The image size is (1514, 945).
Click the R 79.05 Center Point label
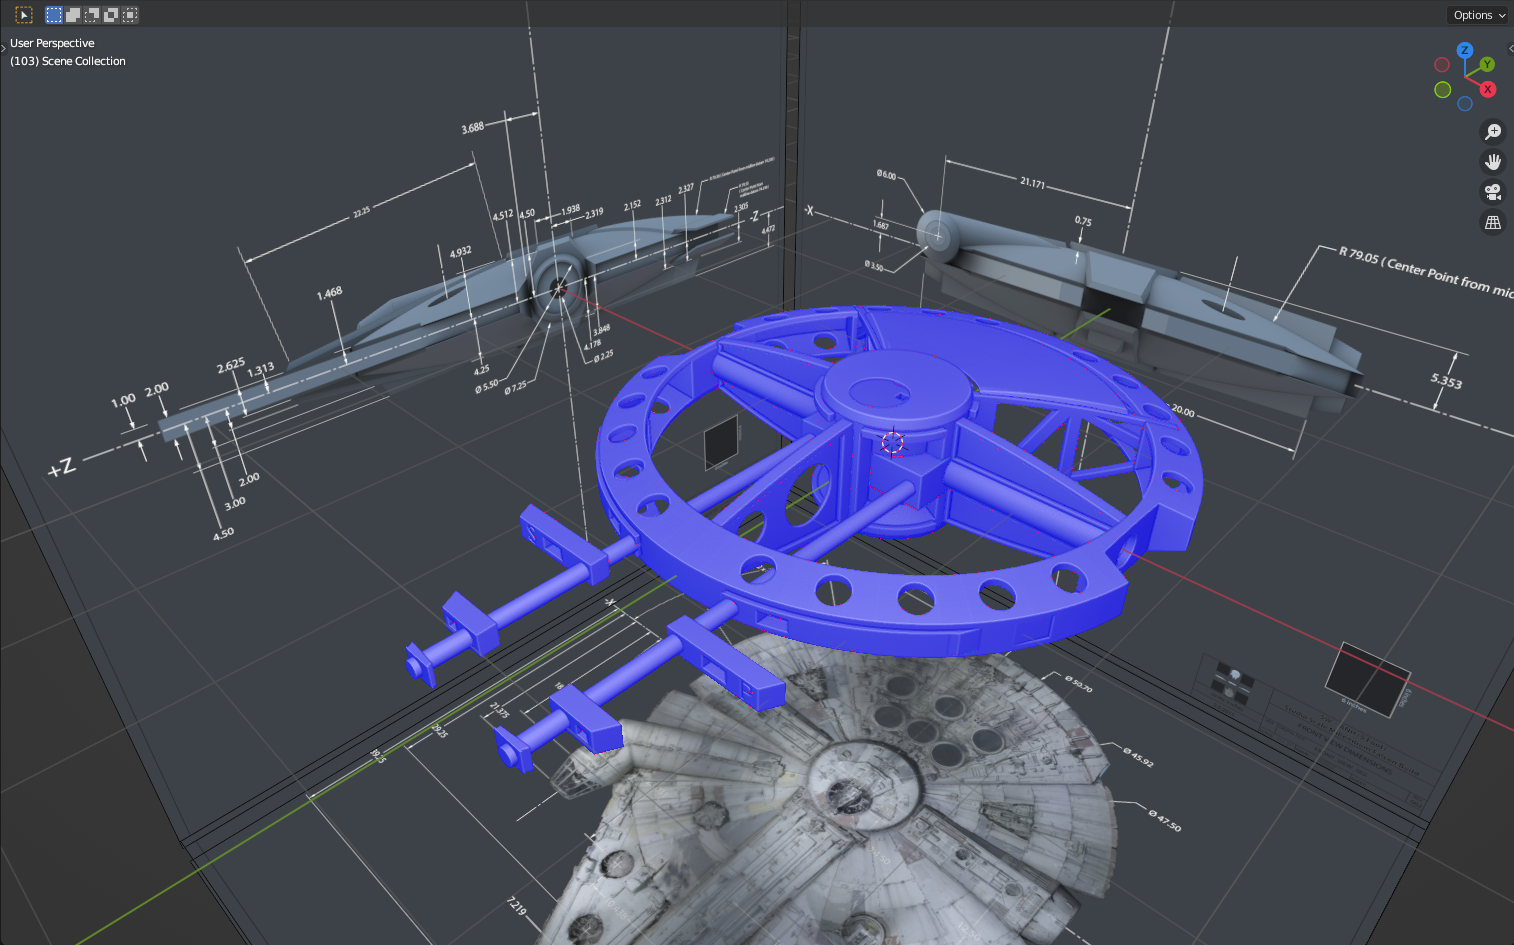click(1427, 271)
